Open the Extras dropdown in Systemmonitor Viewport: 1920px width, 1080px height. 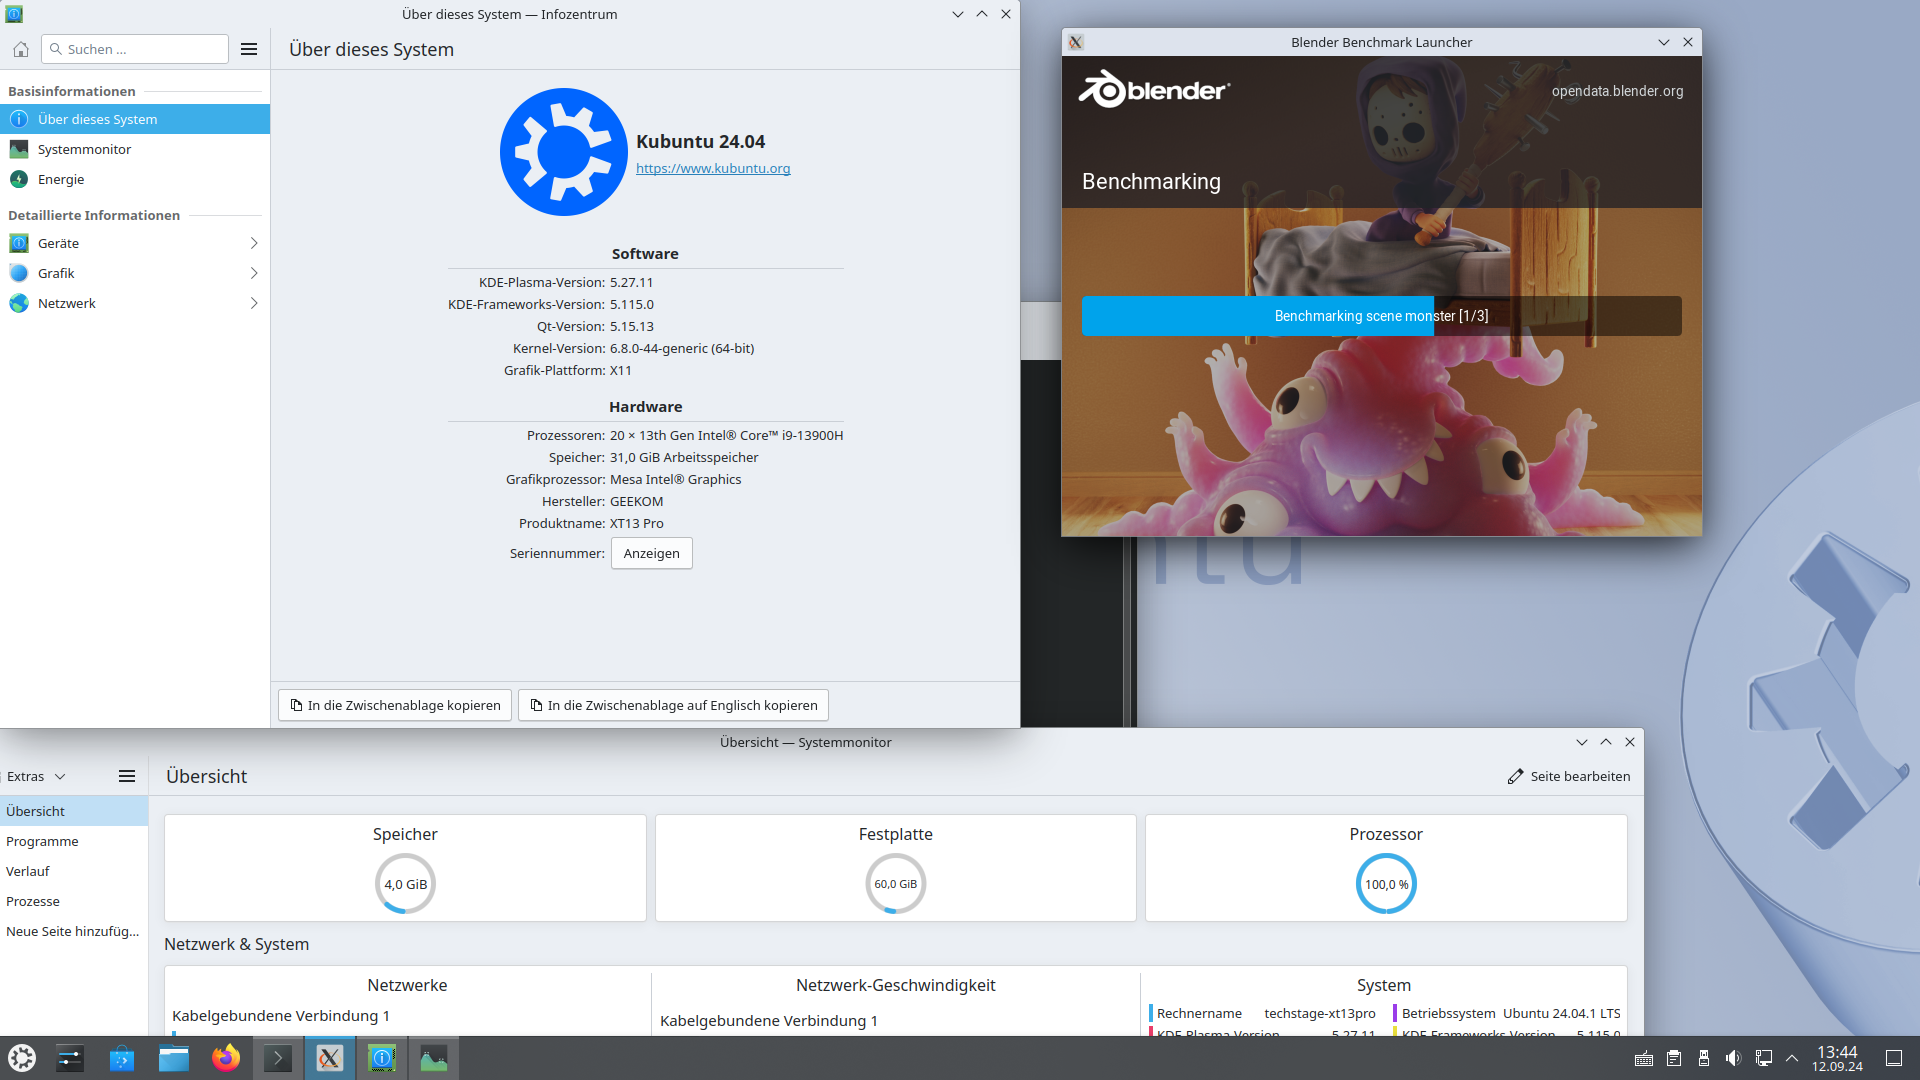36,776
